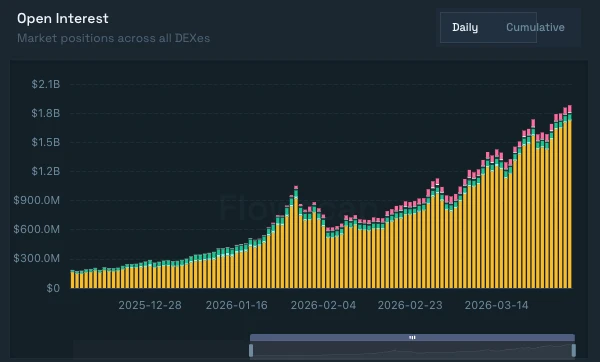The width and height of the screenshot is (600, 362).
Task: Click the $900.0M y-axis label
Action: [x=37, y=200]
